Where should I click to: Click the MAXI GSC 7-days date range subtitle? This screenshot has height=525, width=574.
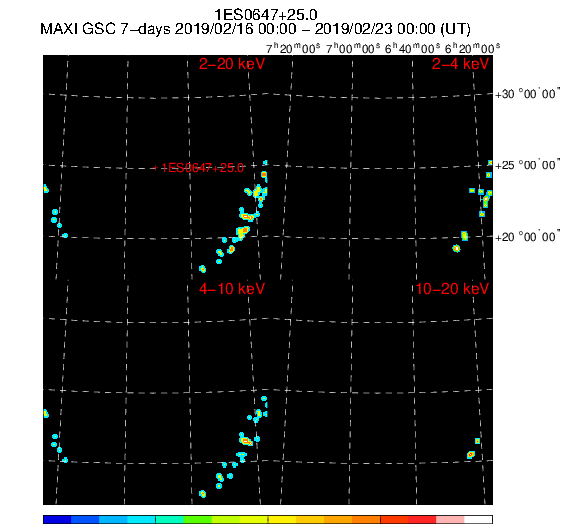[x=255, y=29]
